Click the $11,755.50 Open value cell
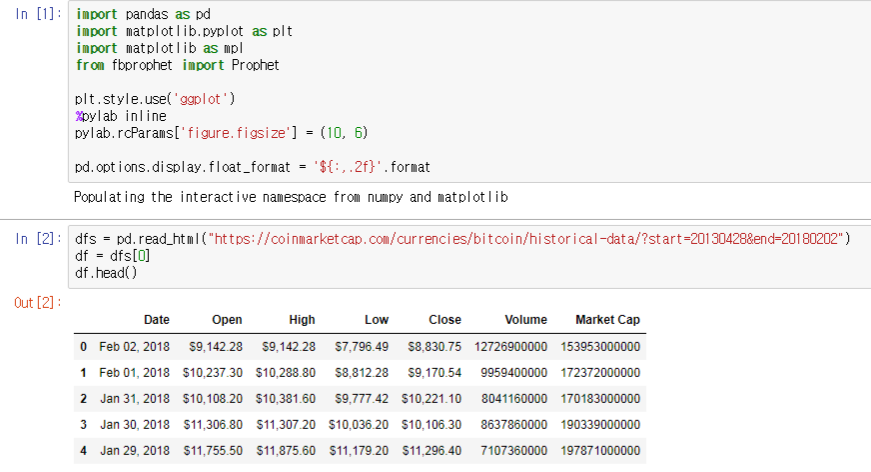 point(209,451)
